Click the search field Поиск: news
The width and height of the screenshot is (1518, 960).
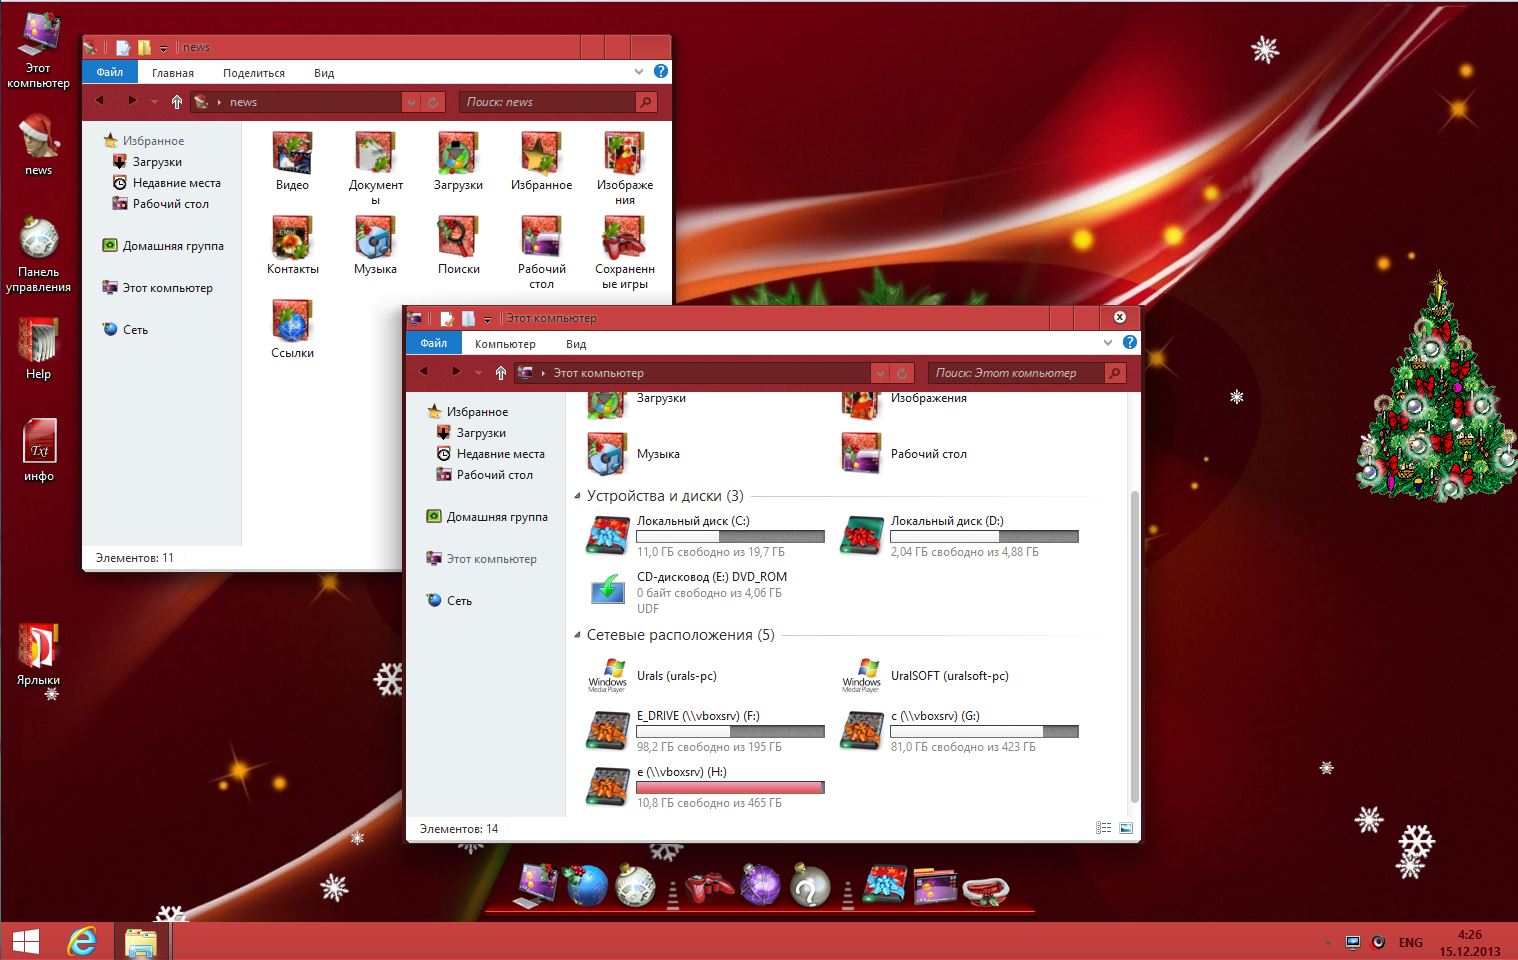pos(548,102)
